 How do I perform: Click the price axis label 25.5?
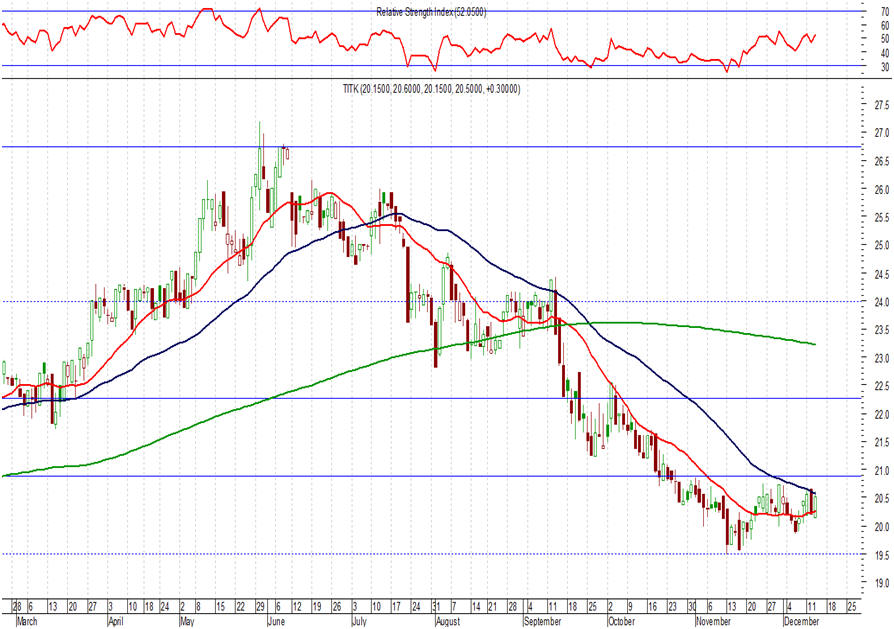(x=881, y=217)
